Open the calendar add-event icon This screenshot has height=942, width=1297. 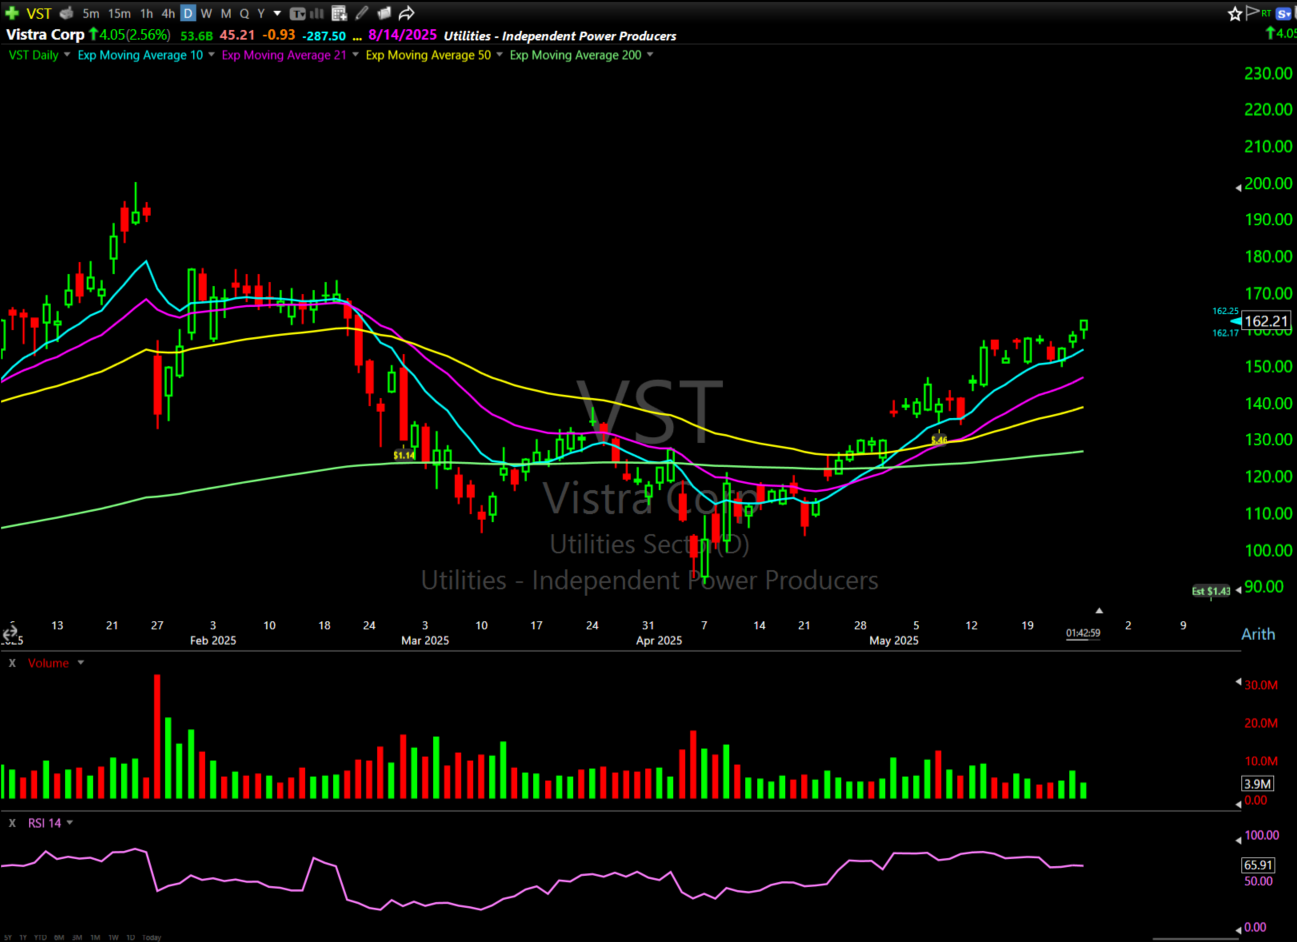click(339, 13)
